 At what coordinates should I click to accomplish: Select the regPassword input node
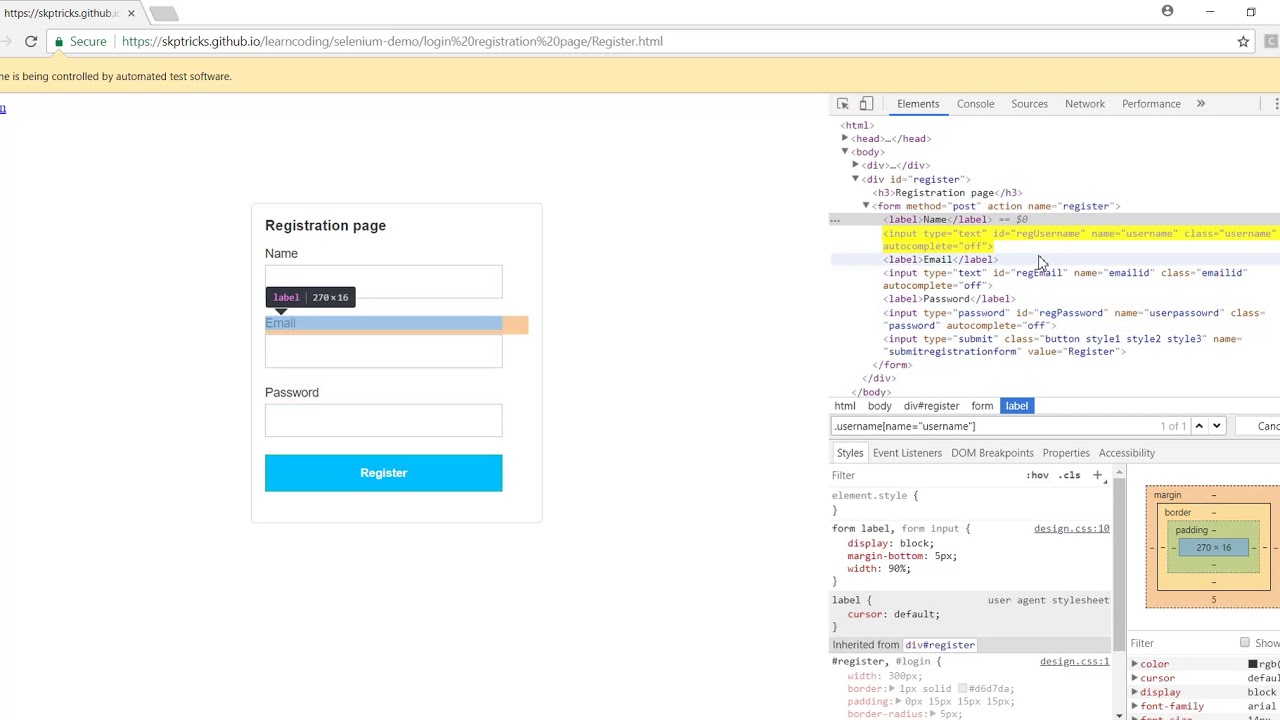1073,319
